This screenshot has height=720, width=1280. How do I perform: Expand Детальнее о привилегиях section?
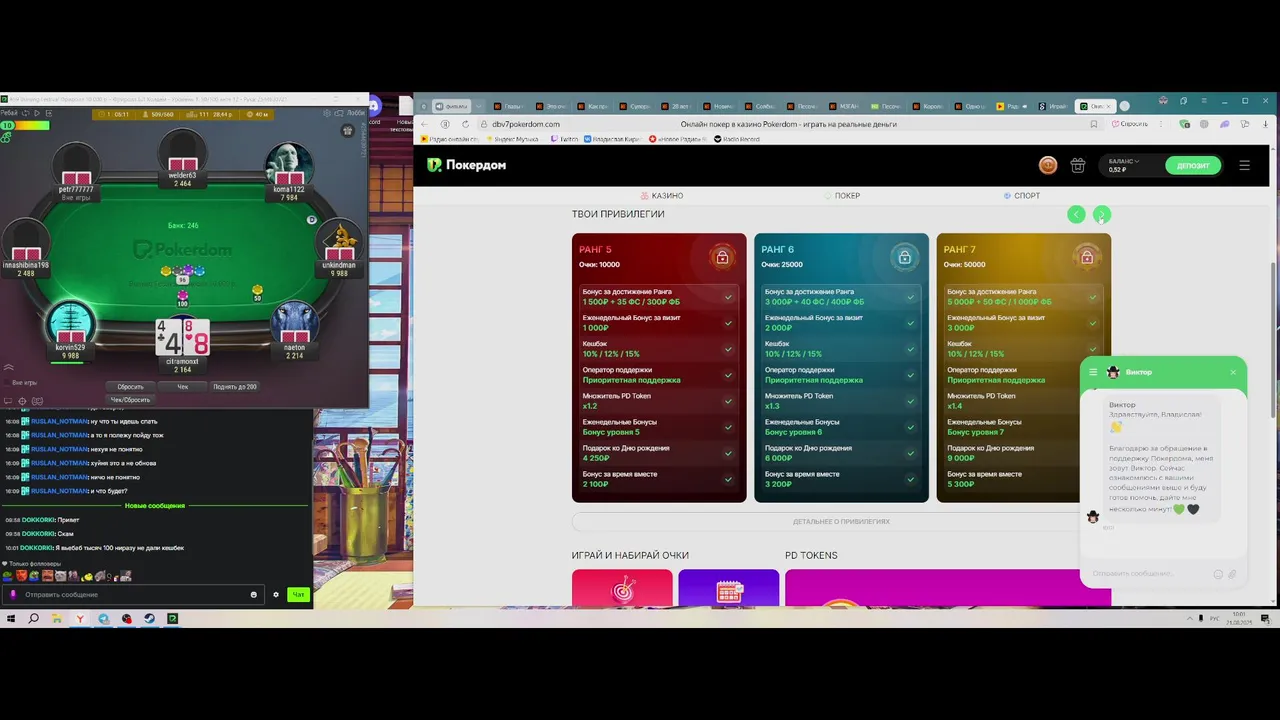(x=841, y=521)
